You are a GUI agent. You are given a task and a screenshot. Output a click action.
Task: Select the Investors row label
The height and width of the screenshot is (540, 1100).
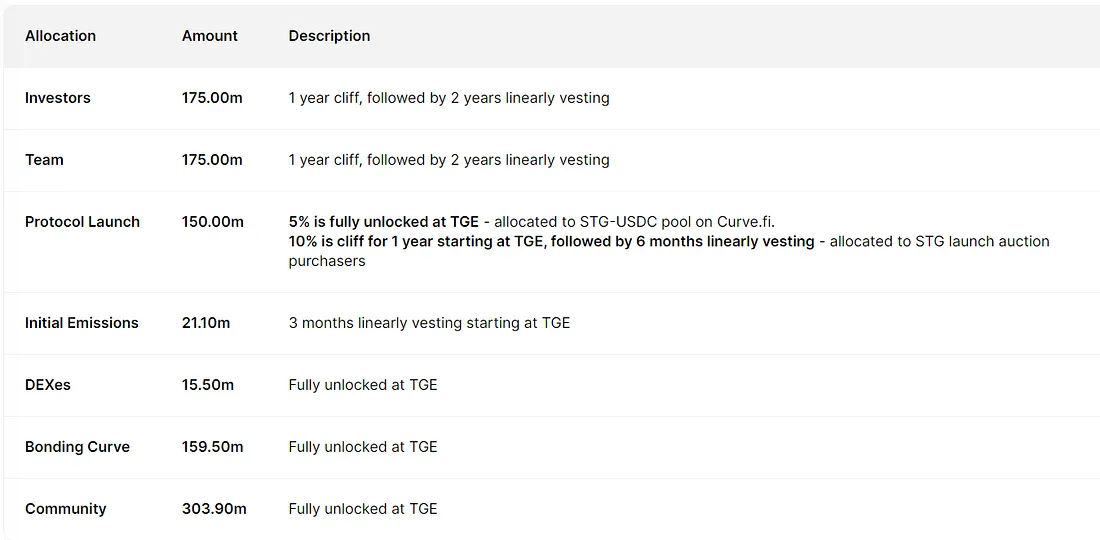(57, 98)
